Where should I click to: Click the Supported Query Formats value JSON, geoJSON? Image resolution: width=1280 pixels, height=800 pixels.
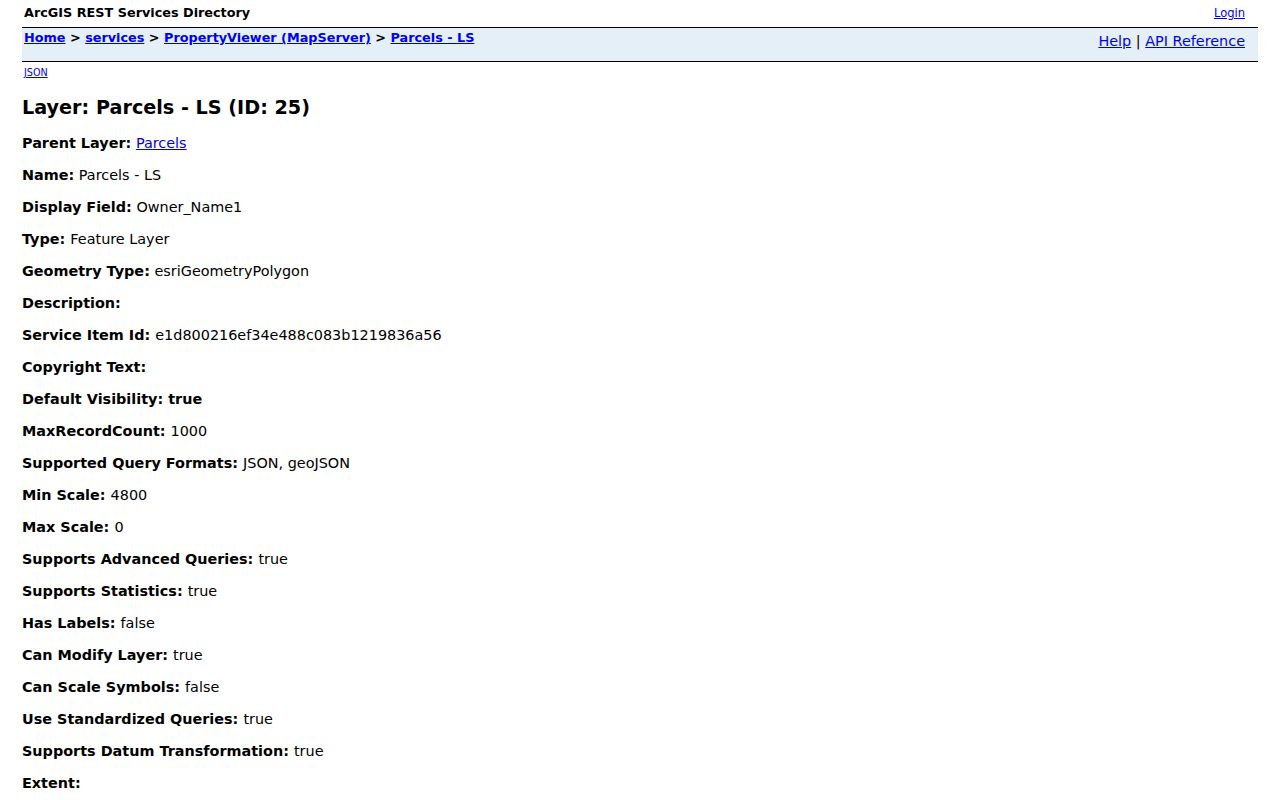coord(296,463)
